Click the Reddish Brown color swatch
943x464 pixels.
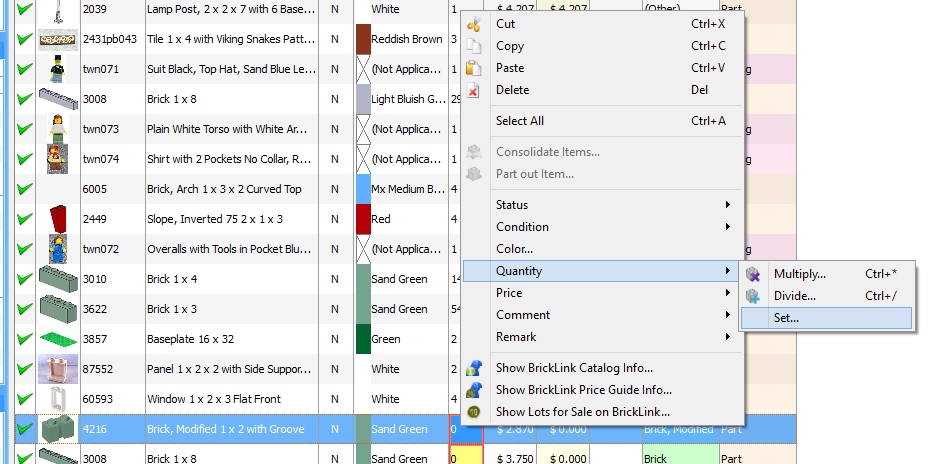[x=363, y=39]
